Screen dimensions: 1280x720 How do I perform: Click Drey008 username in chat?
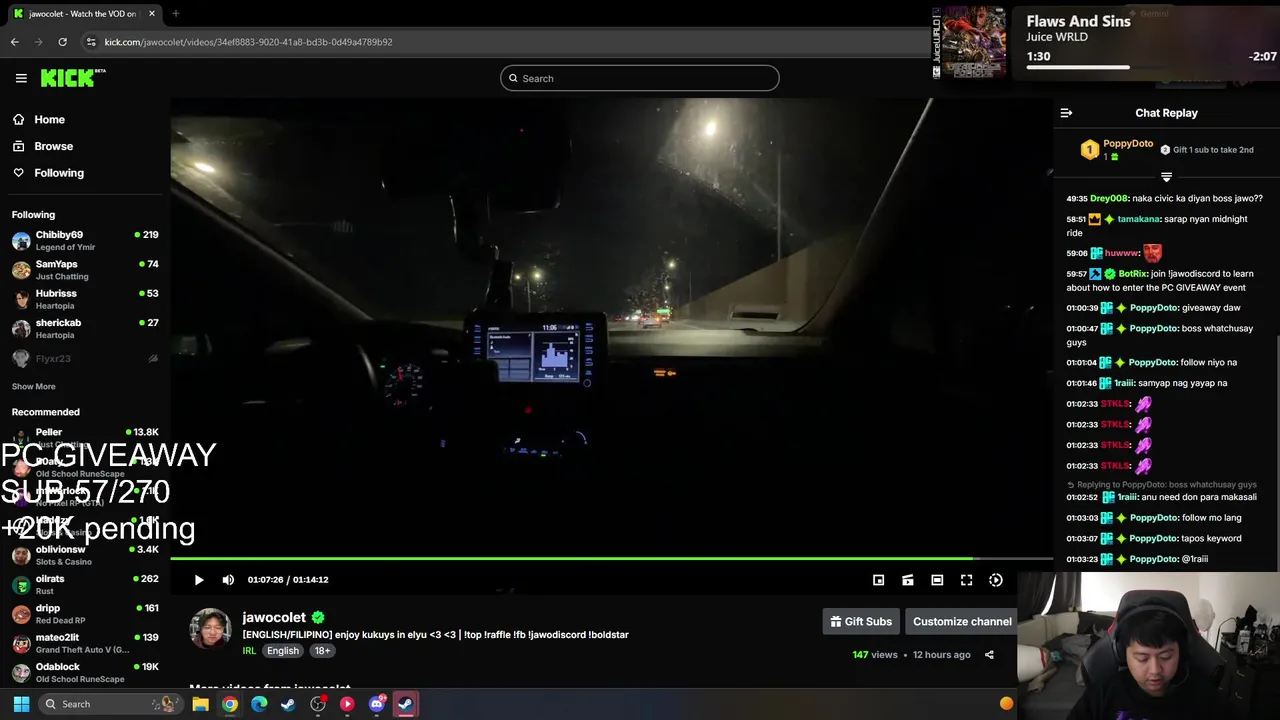click(x=1108, y=198)
